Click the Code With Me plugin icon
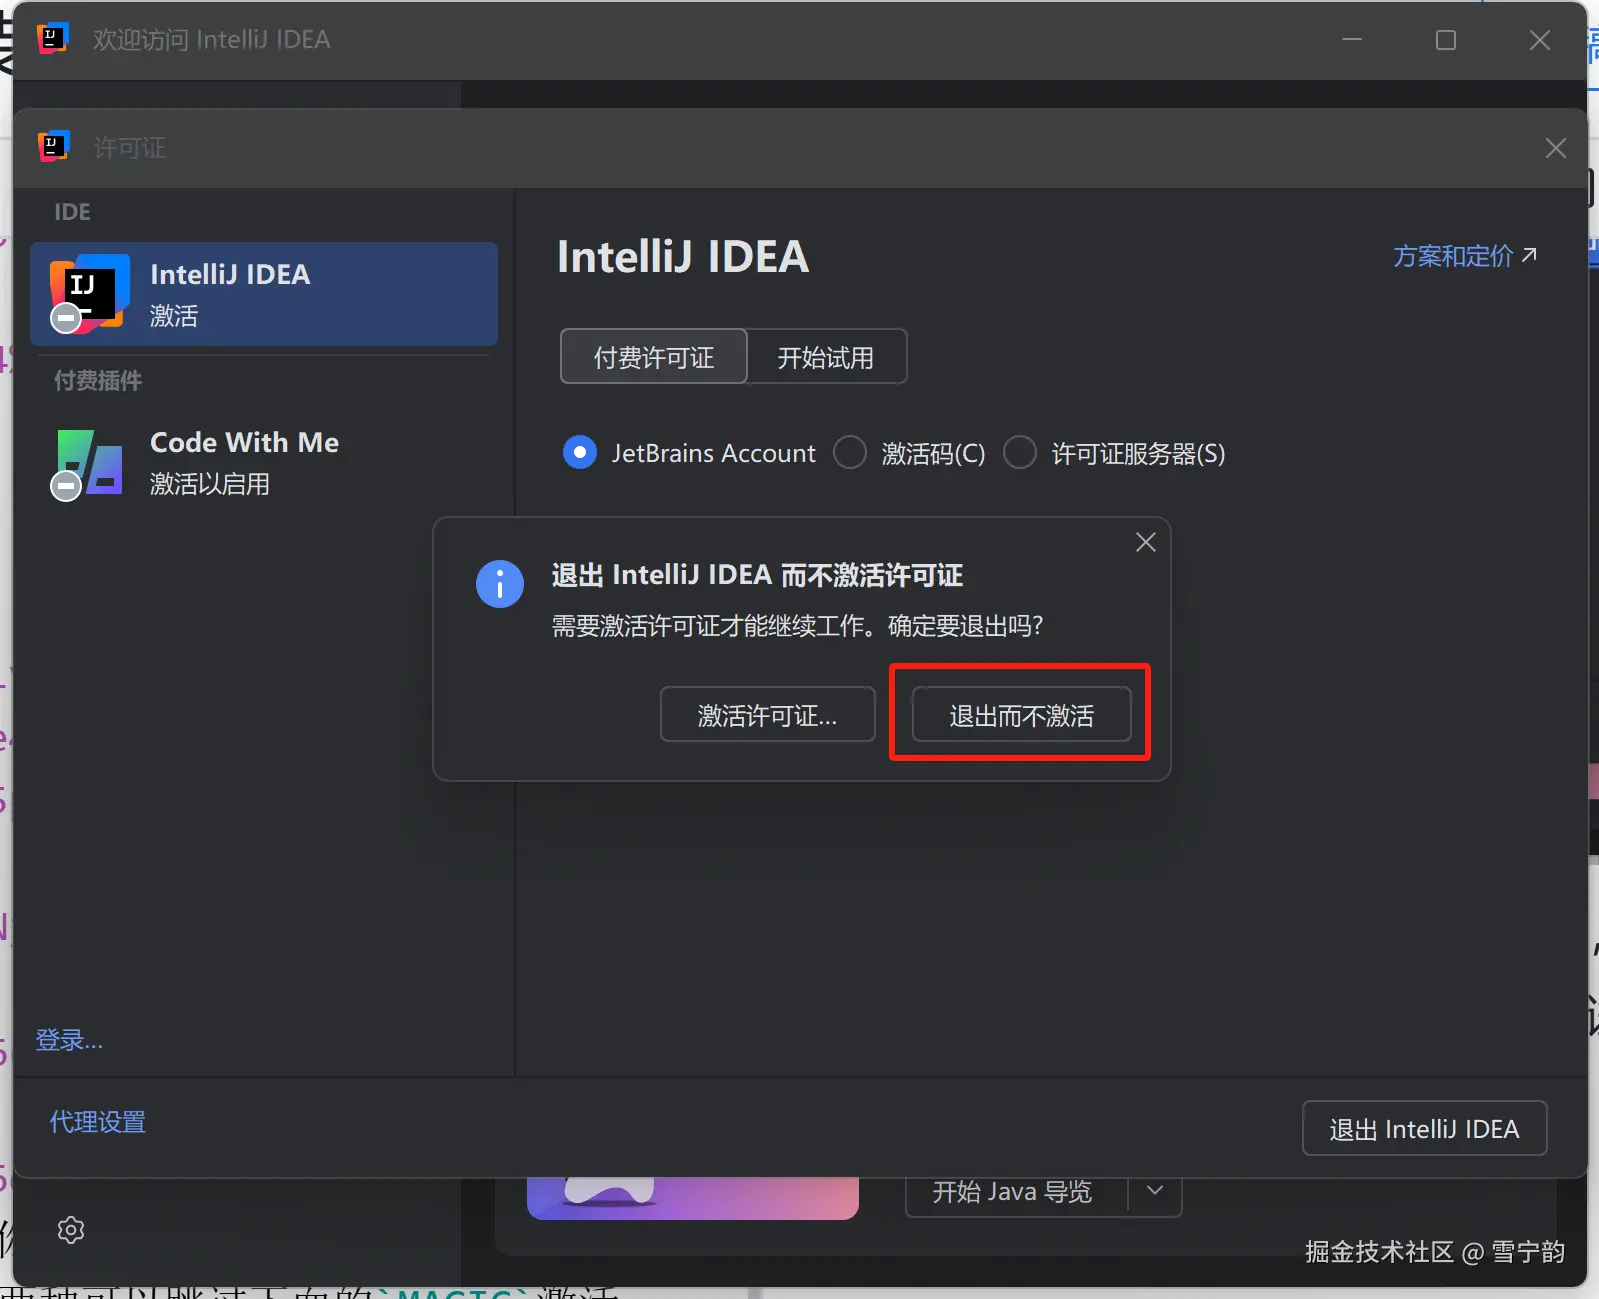Image resolution: width=1599 pixels, height=1299 pixels. click(x=89, y=463)
